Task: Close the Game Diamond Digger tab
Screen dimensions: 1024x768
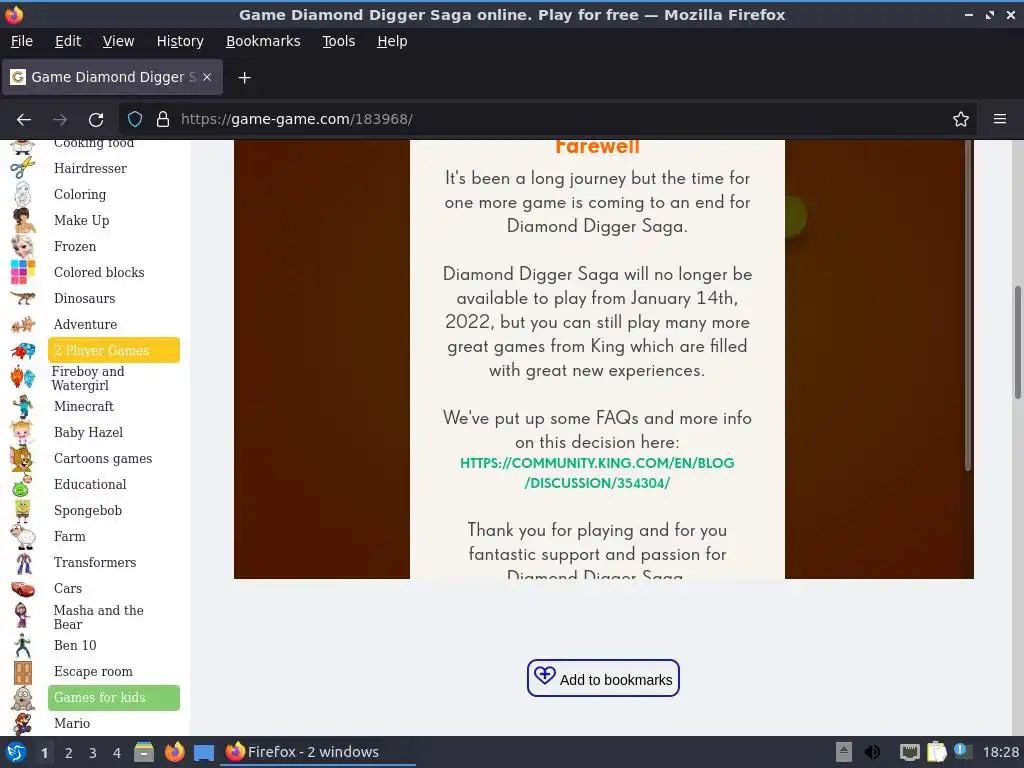Action: (x=207, y=77)
